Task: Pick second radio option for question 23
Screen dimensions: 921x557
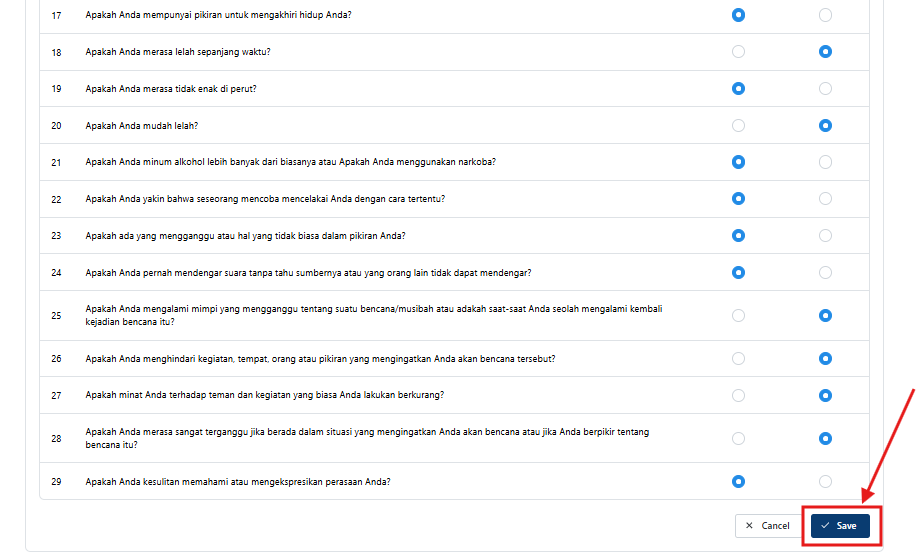Action: tap(825, 236)
